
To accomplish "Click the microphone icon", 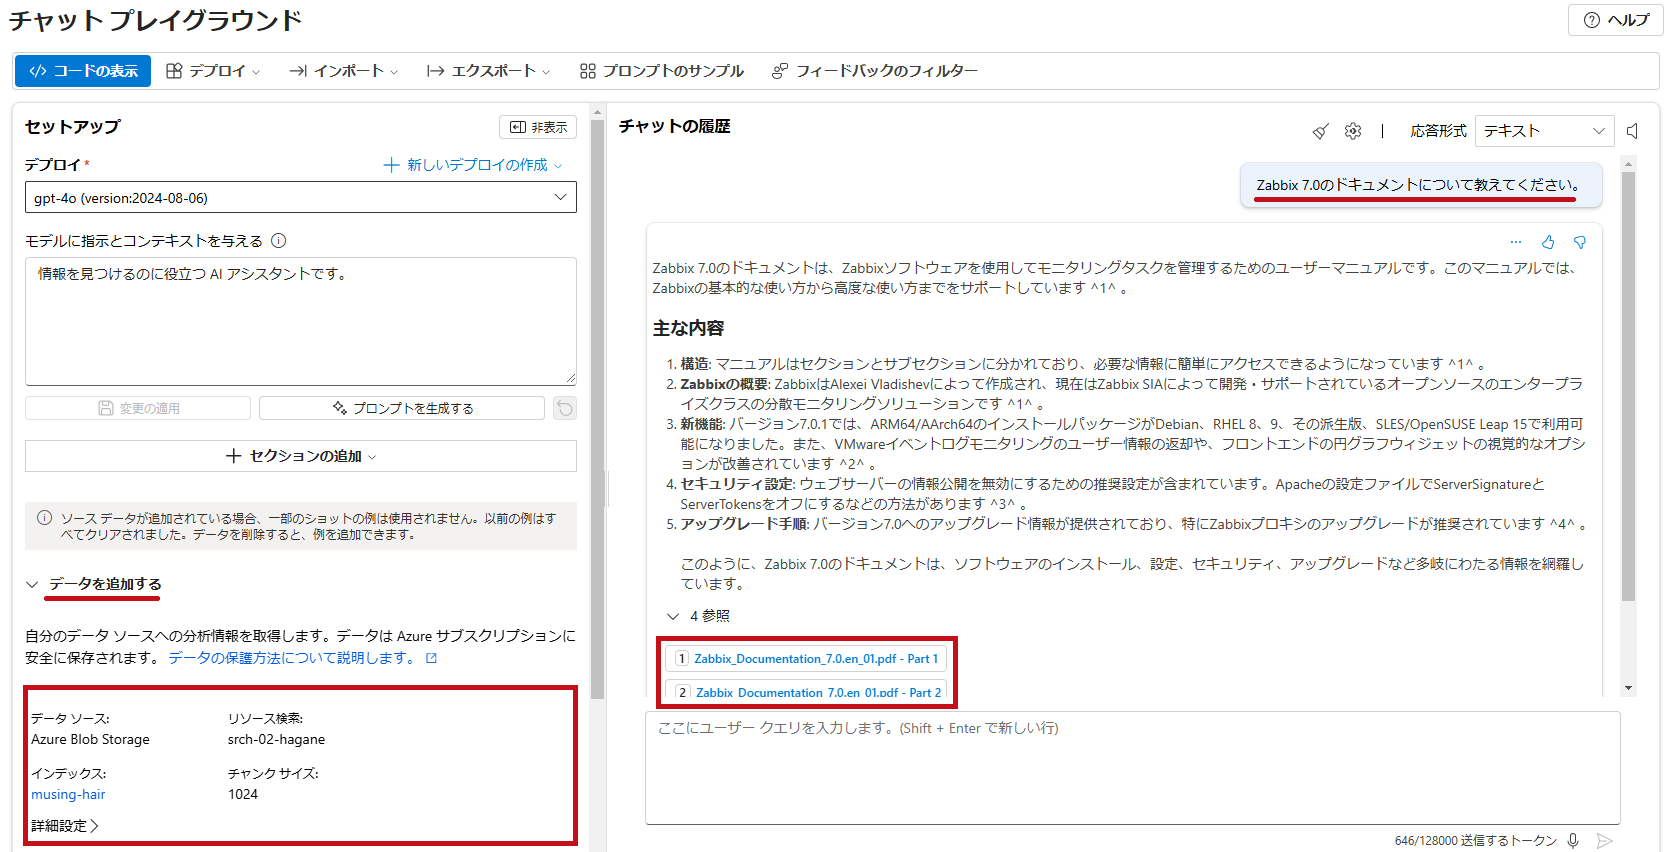I will coord(1573,841).
